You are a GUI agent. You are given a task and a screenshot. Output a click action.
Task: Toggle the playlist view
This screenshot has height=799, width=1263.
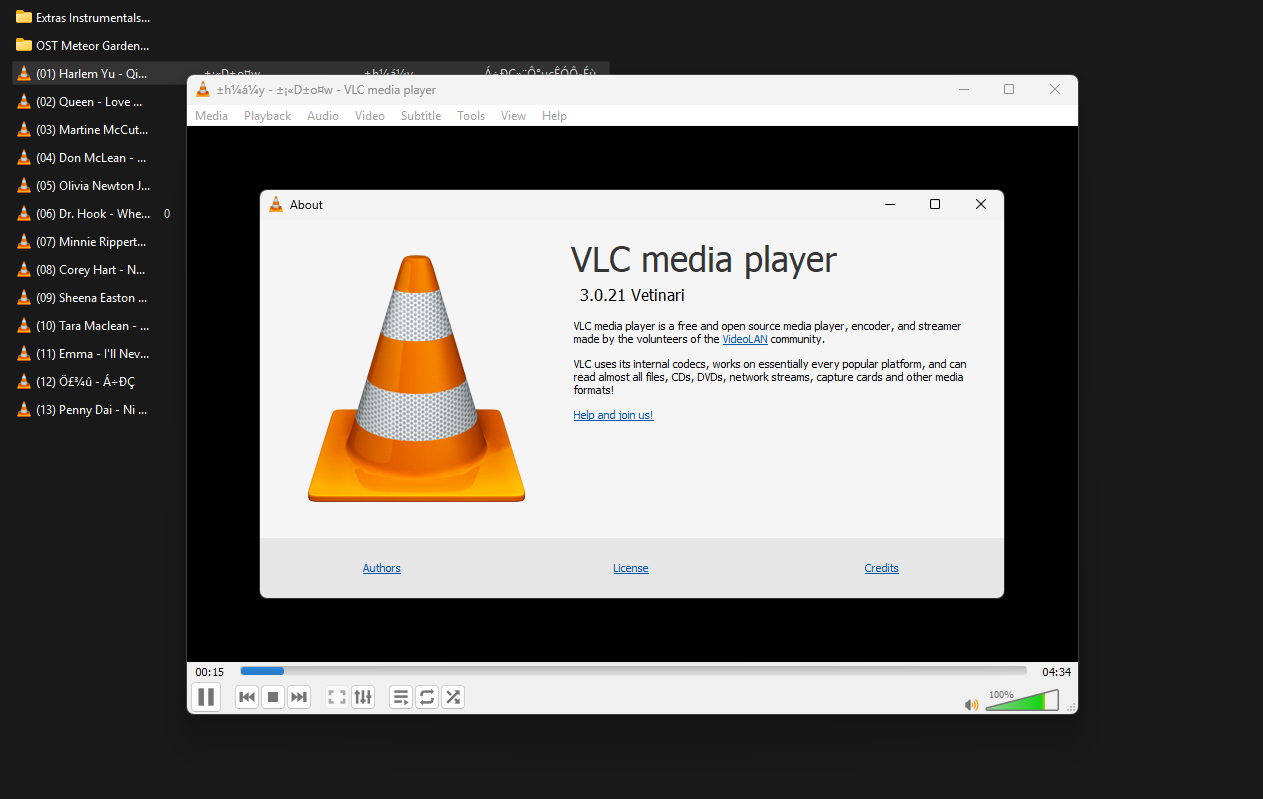tap(401, 697)
